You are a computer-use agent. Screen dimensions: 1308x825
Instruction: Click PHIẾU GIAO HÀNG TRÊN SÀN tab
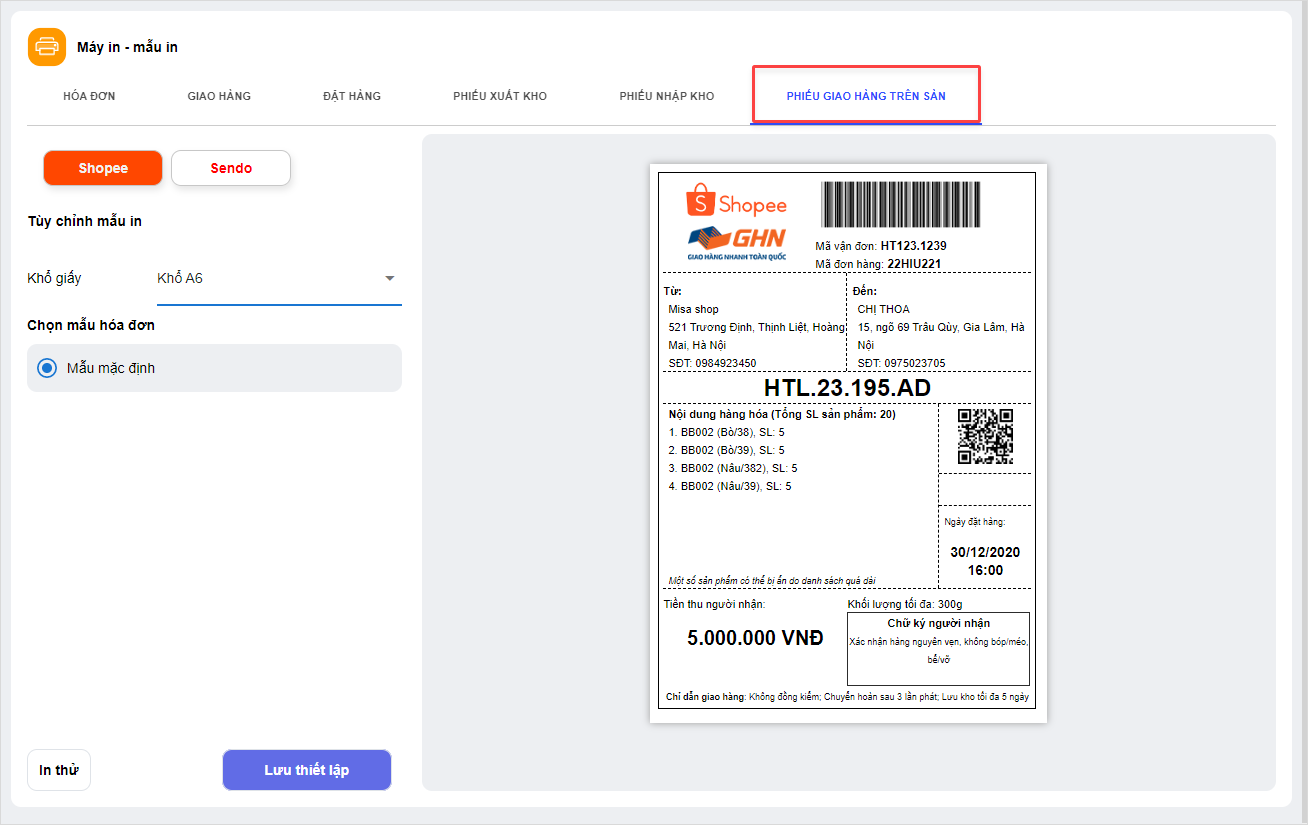866,96
